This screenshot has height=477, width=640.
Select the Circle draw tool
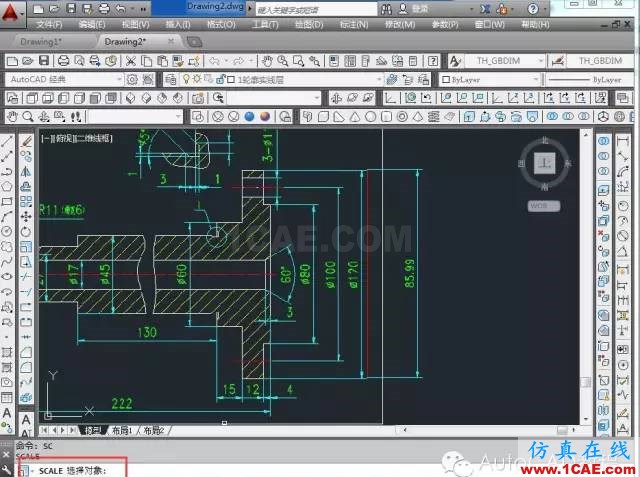click(7, 231)
